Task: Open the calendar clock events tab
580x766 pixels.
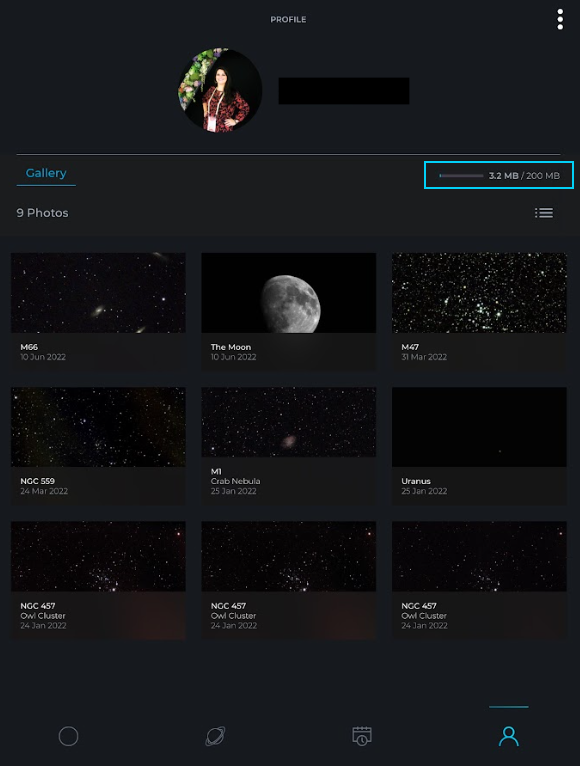Action: pyautogui.click(x=362, y=736)
